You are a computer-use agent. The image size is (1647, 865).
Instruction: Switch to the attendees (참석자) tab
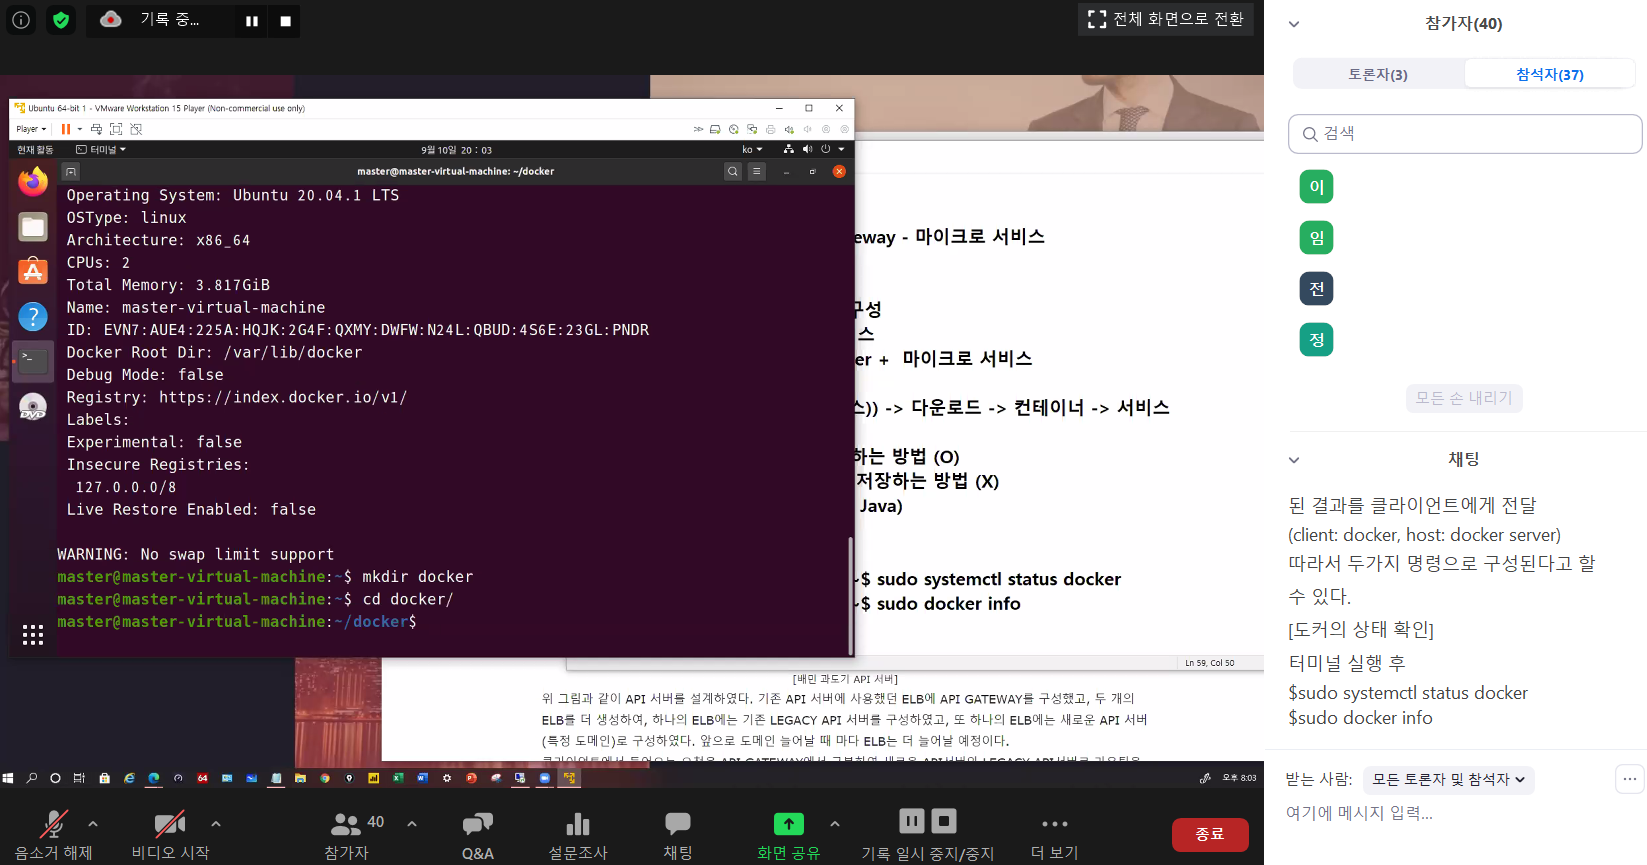point(1549,74)
